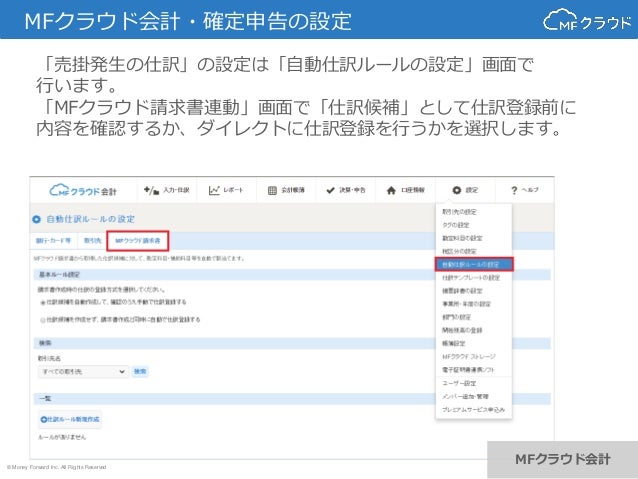The width and height of the screenshot is (638, 479).
Task: Choose プレミアムサービス申込み from settings menu
Action: tap(474, 409)
